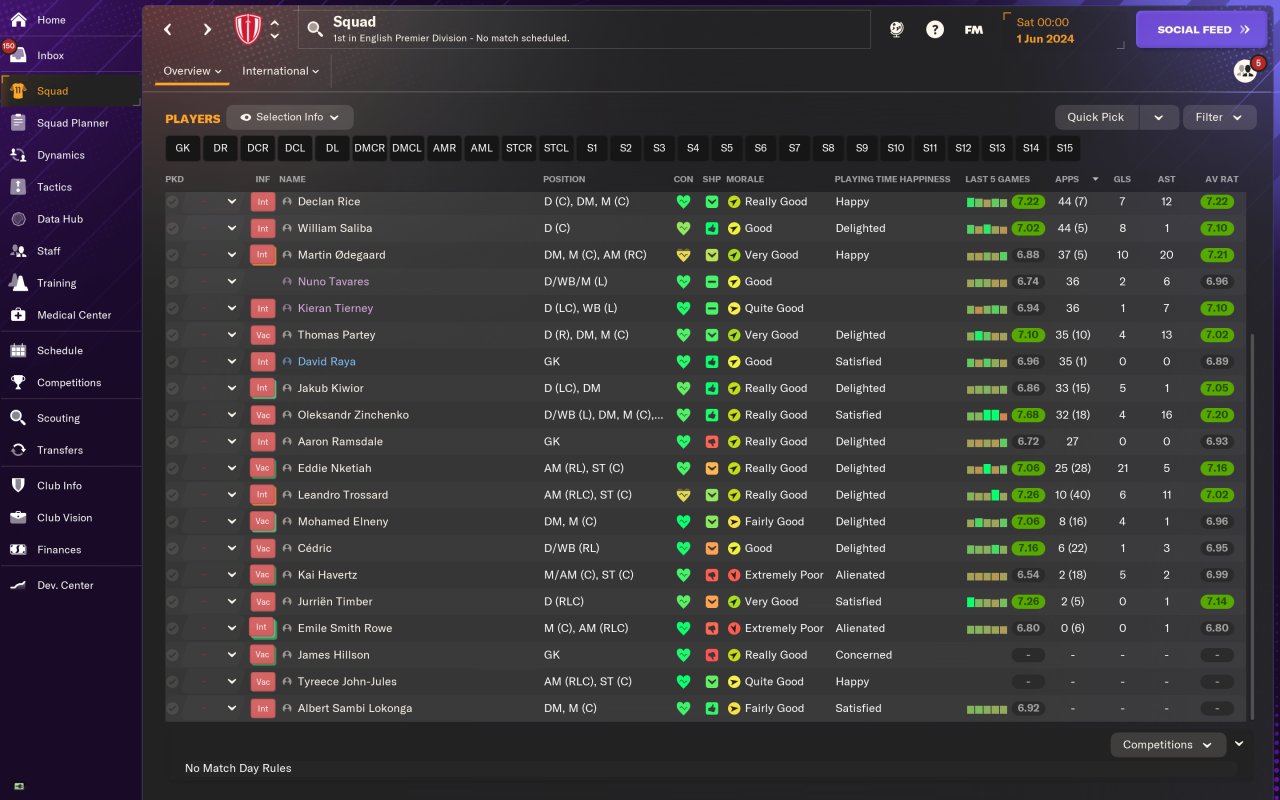
Task: Open Nuno Tavares' player profile
Action: (333, 282)
